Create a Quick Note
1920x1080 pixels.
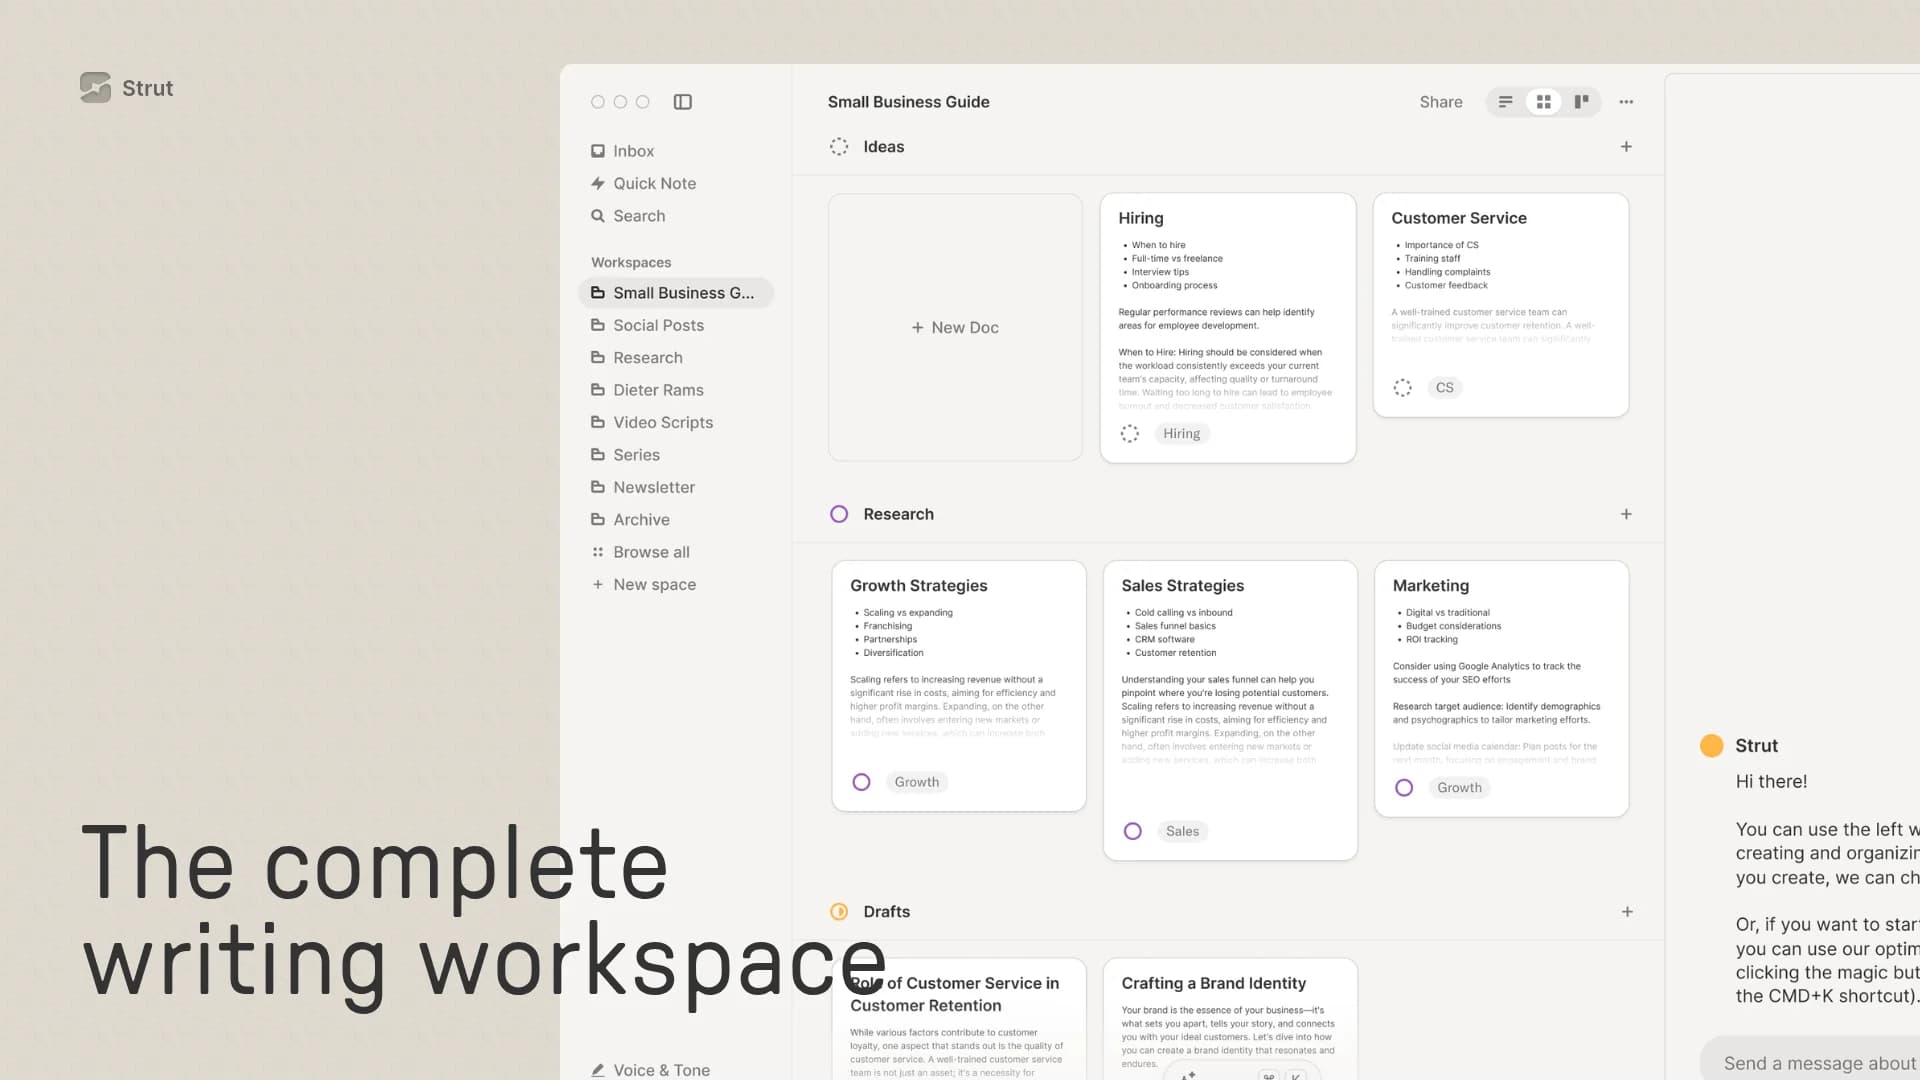click(x=643, y=183)
